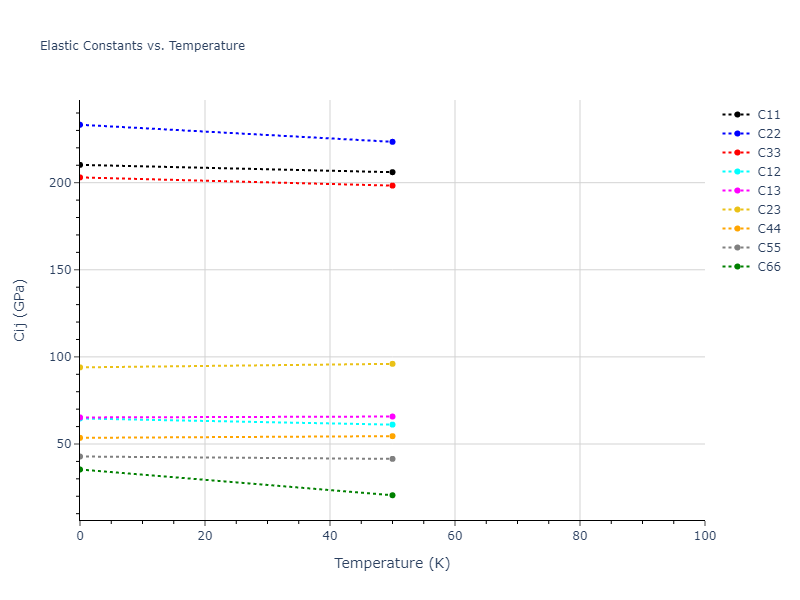Select the green C66 marker at 50 K
800x600 pixels.
click(392, 495)
